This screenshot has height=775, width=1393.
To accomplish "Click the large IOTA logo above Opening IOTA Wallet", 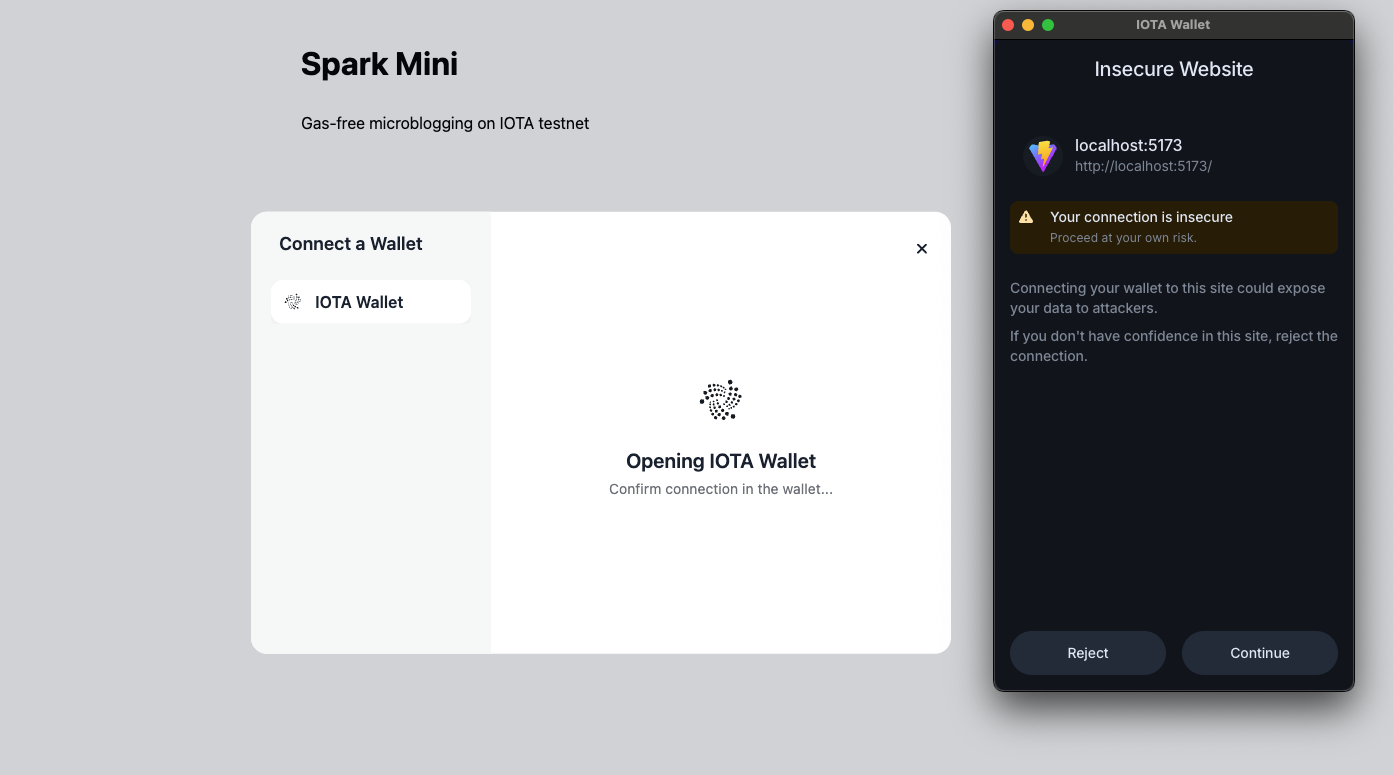I will click(720, 400).
